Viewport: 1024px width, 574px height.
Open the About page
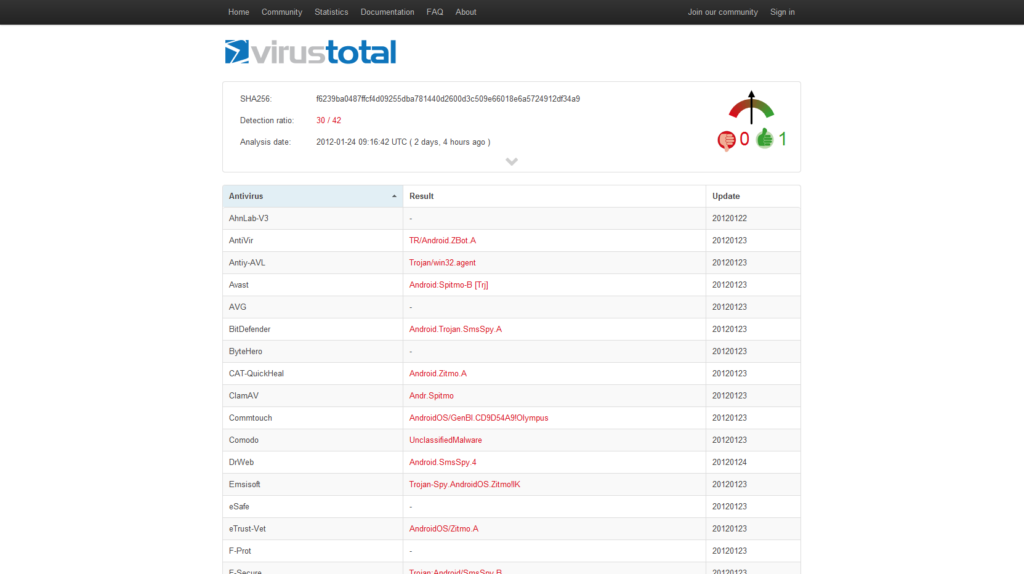pos(466,12)
